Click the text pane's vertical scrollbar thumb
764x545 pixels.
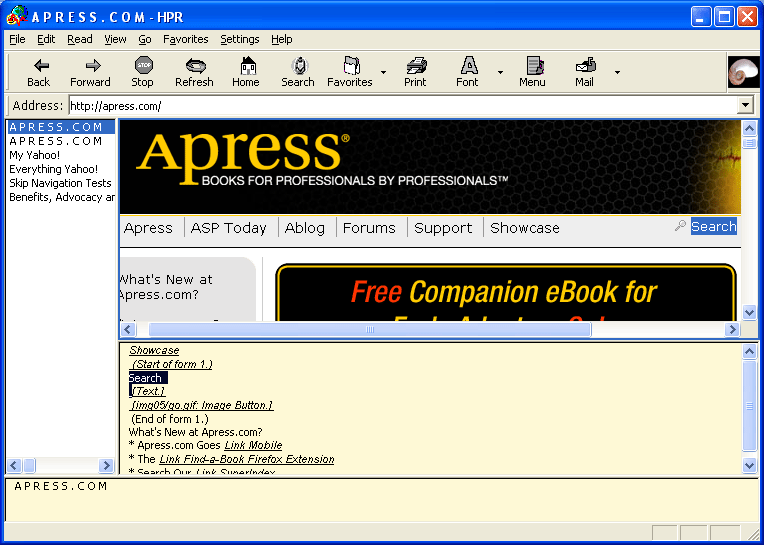(749, 406)
